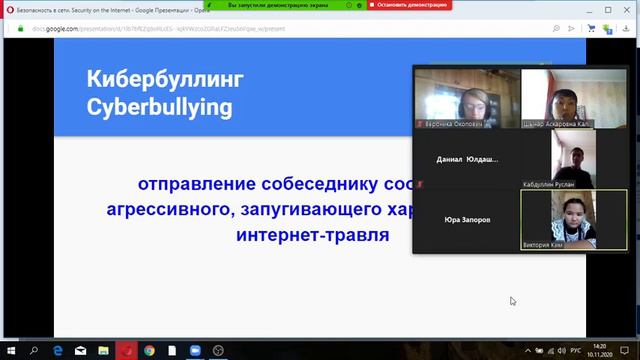The height and width of the screenshot is (360, 640).
Task: Open Google Chrome from the taskbar
Action: point(149,351)
